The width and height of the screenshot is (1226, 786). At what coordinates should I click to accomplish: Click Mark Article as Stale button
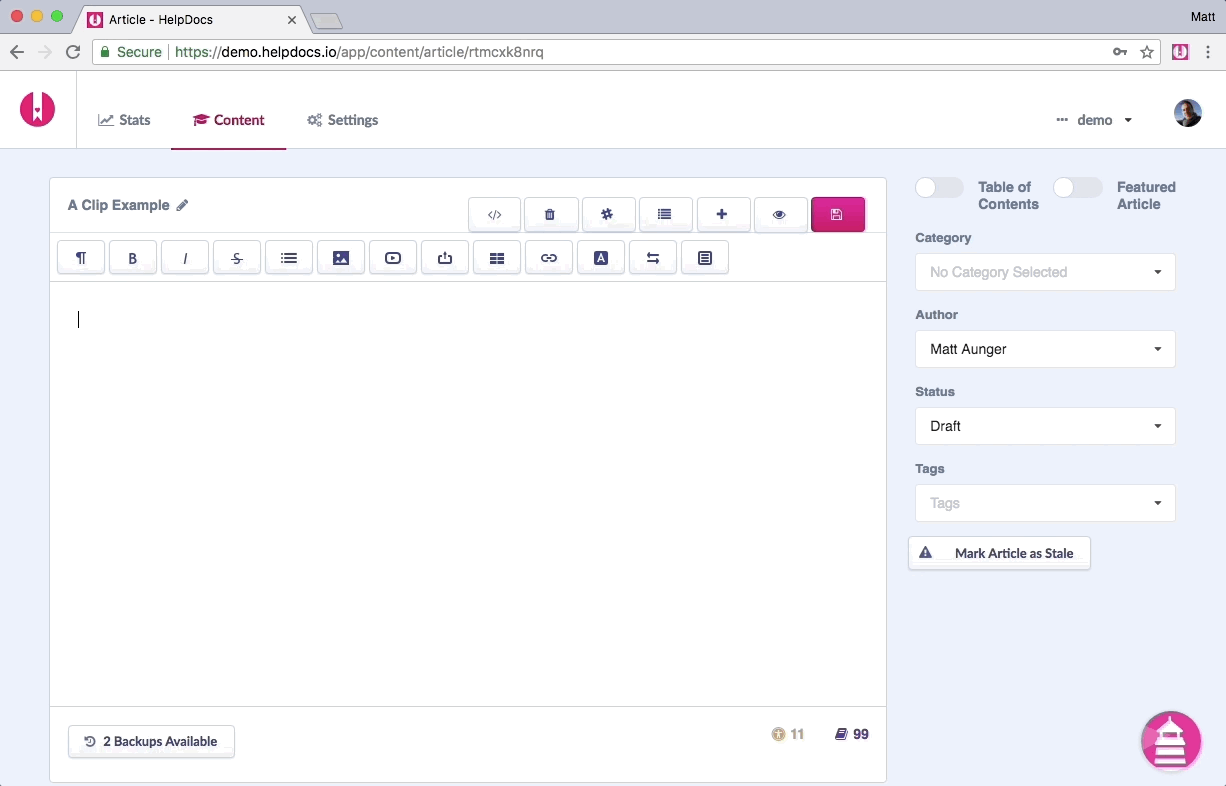[999, 553]
